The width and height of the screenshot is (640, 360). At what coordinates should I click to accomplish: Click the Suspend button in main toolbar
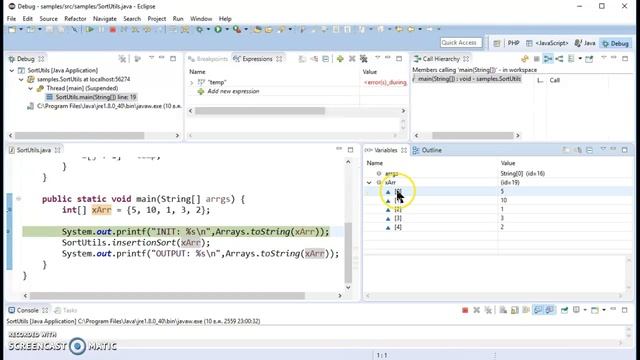(x=101, y=29)
